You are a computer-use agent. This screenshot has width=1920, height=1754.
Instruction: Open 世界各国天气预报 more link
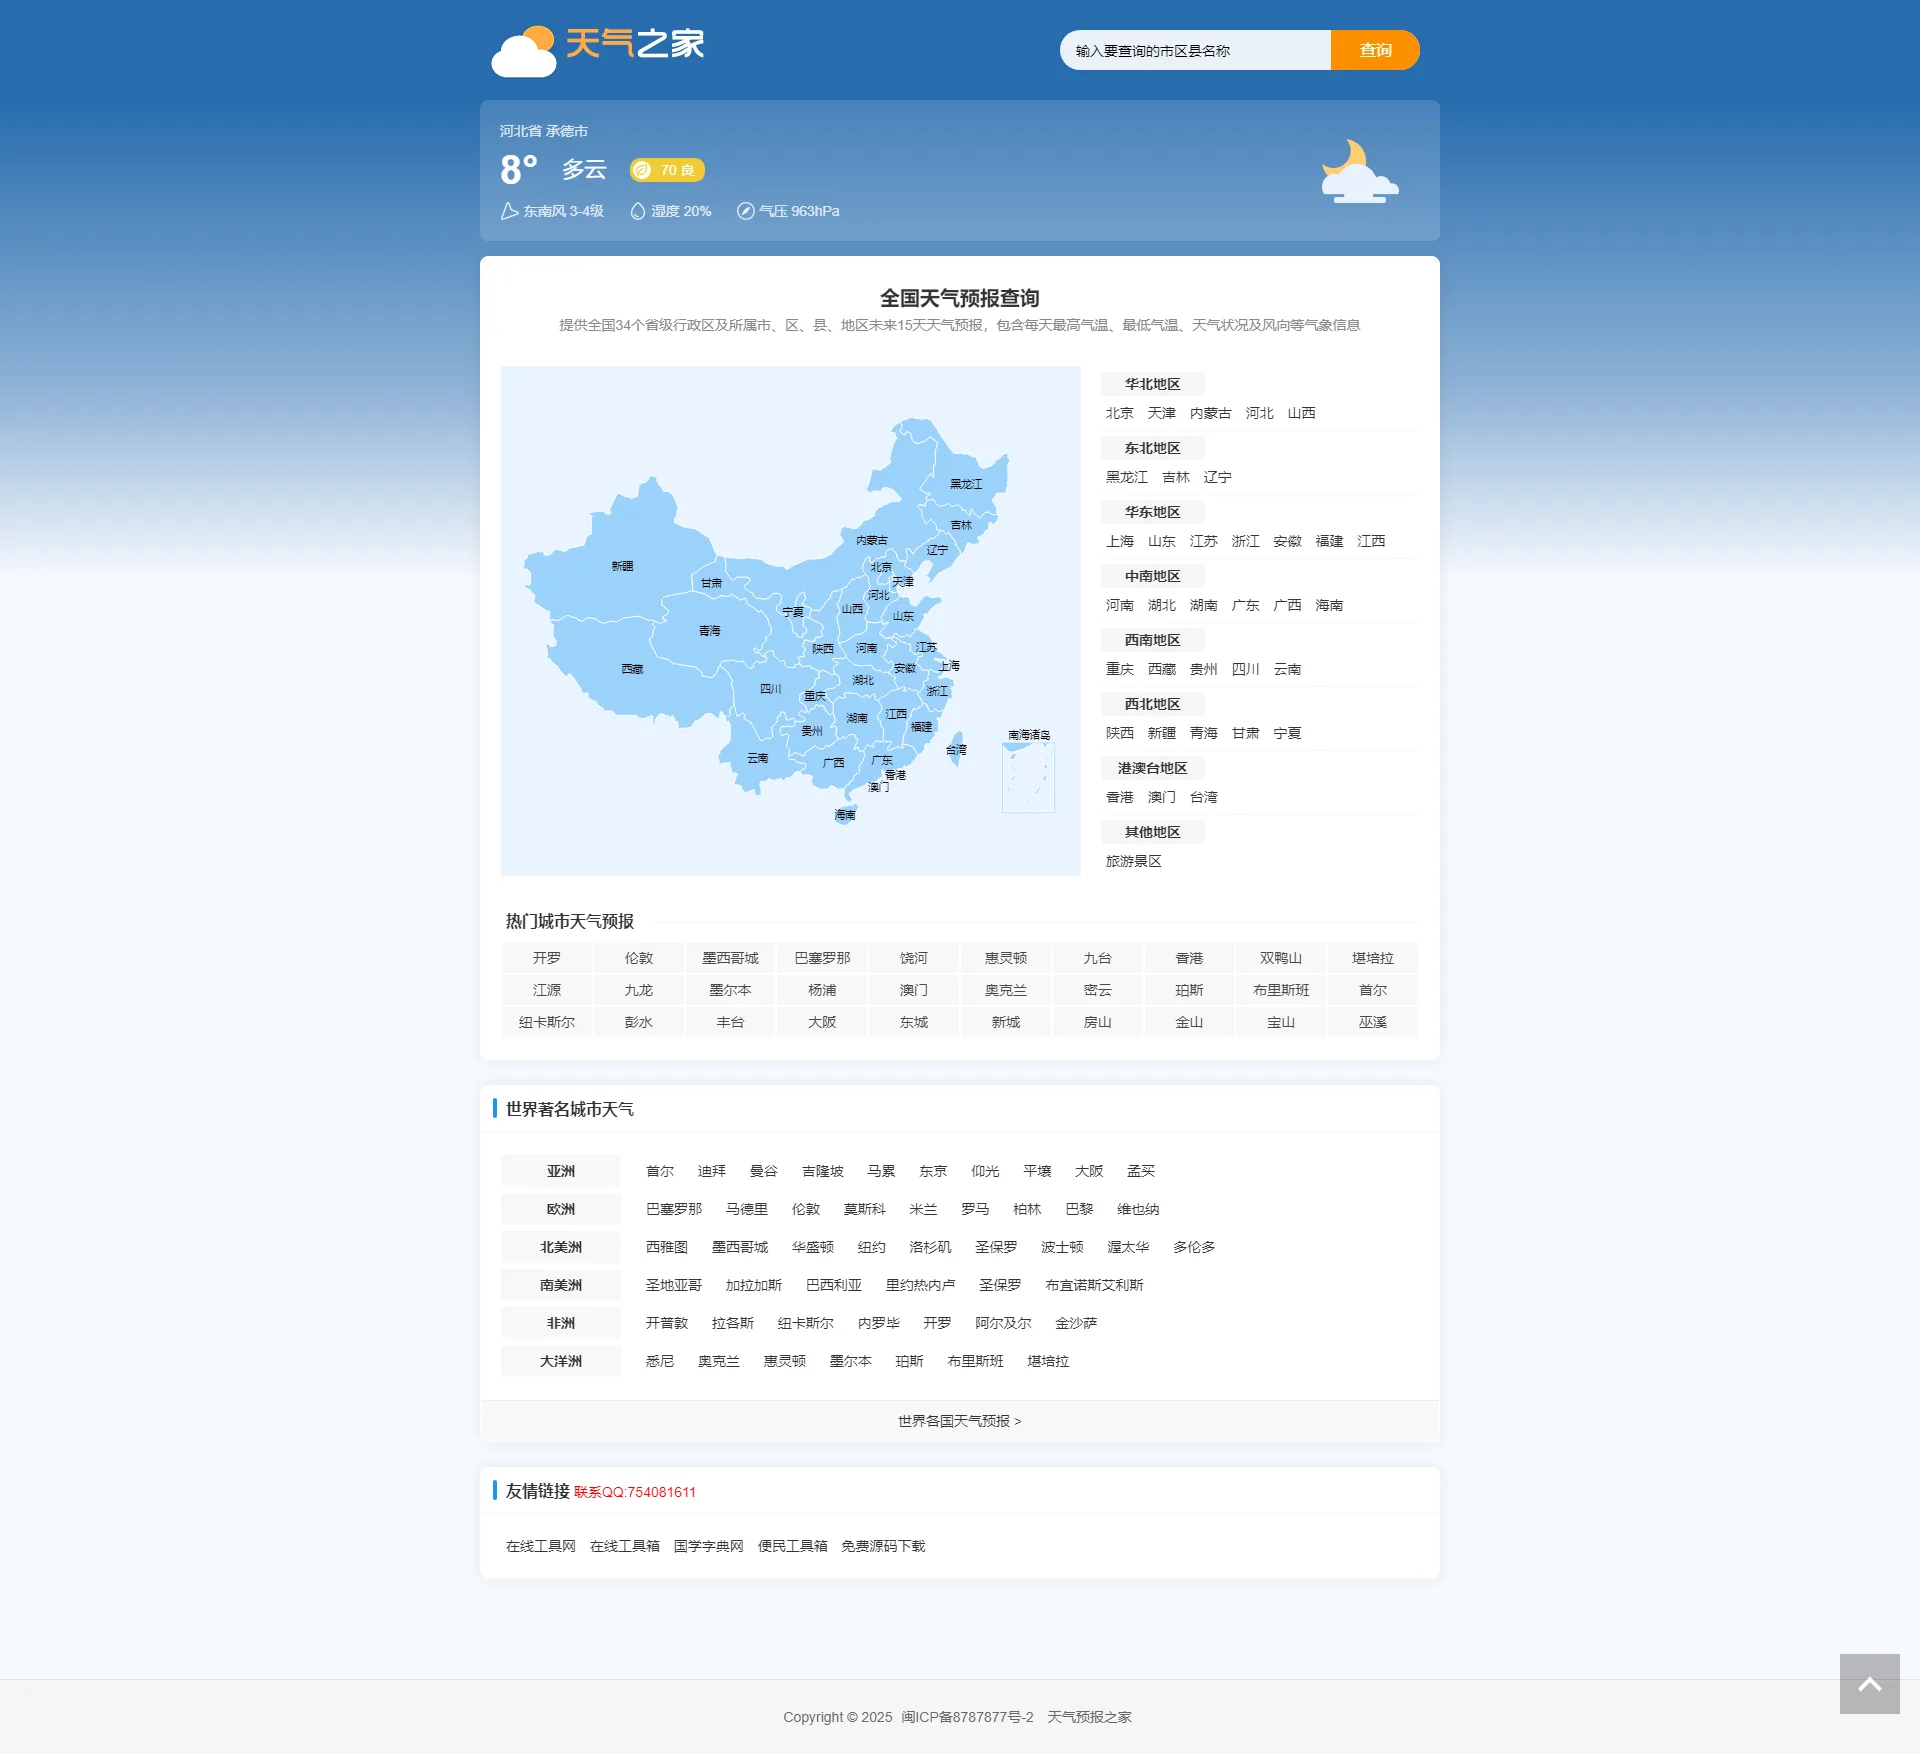click(x=959, y=1421)
